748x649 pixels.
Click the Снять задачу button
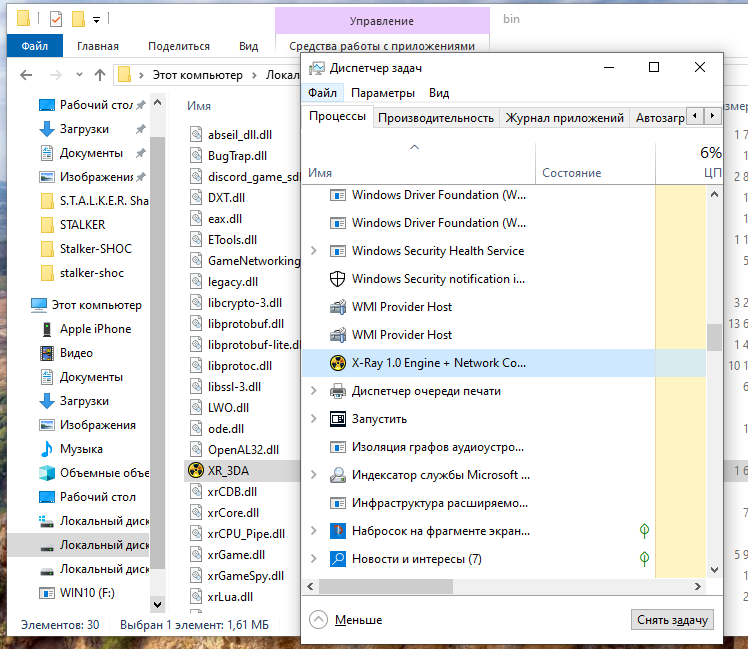point(673,620)
